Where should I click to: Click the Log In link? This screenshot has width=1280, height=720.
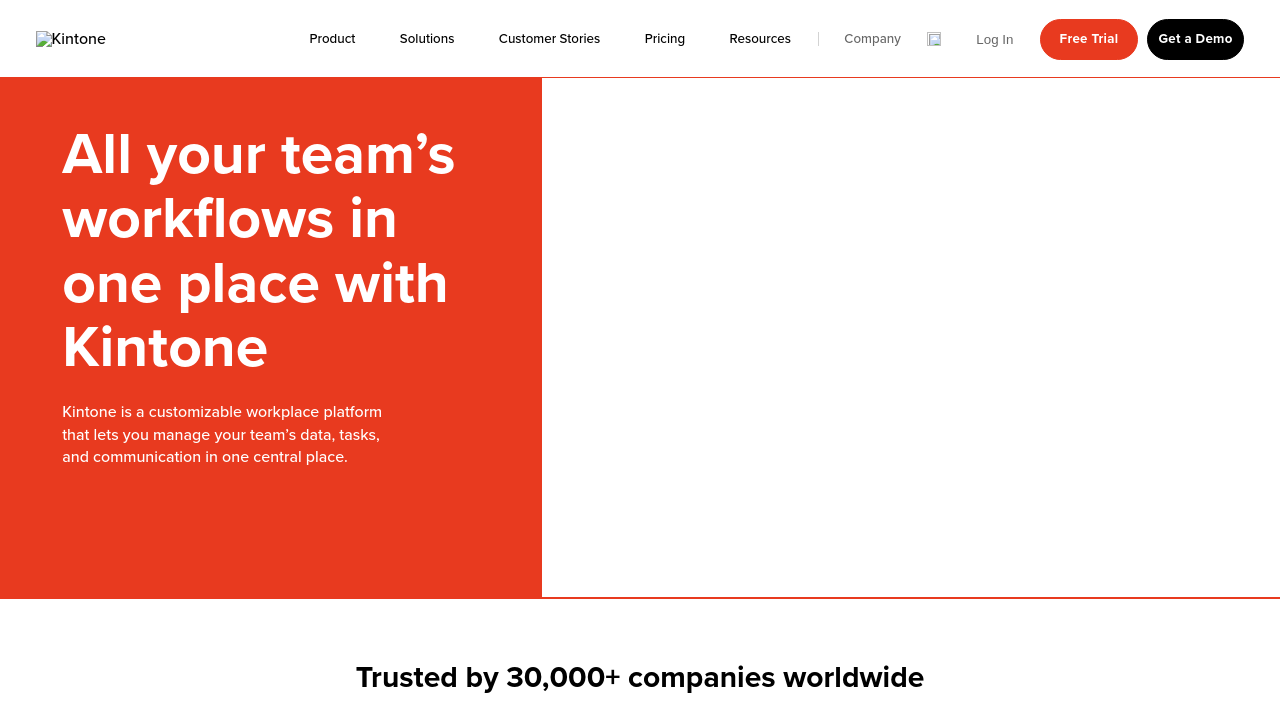[x=994, y=40]
